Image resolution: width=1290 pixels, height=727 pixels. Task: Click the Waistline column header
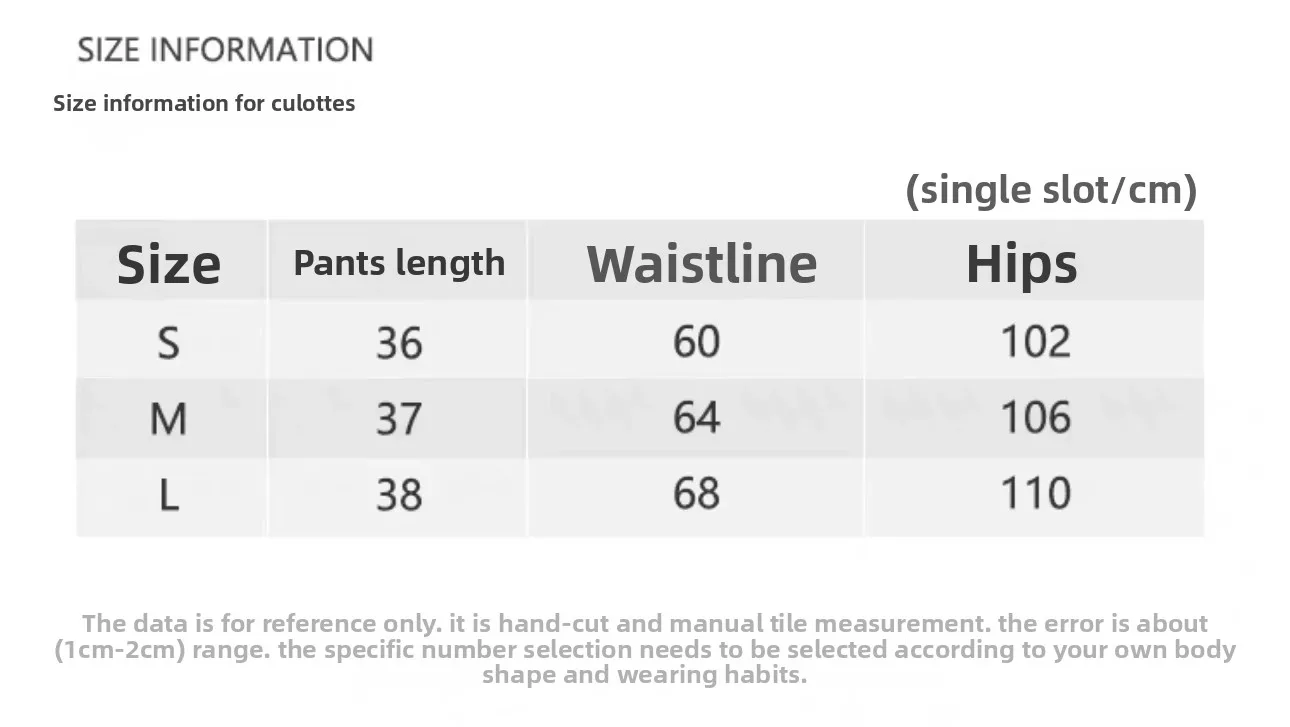(702, 264)
